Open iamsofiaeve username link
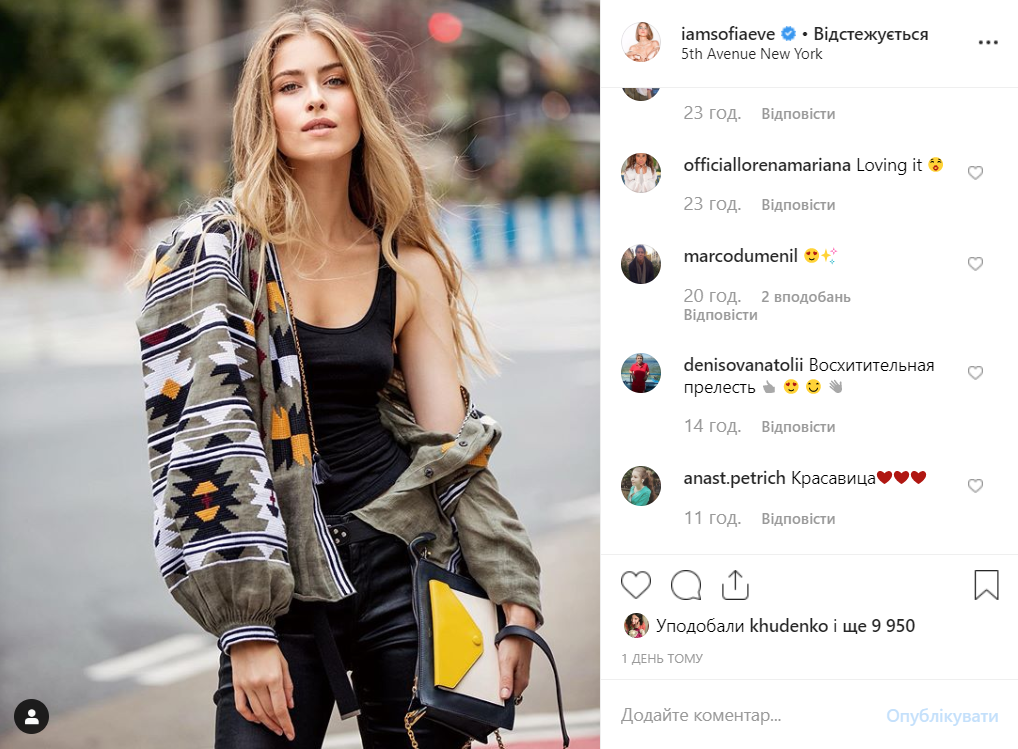 click(x=728, y=34)
